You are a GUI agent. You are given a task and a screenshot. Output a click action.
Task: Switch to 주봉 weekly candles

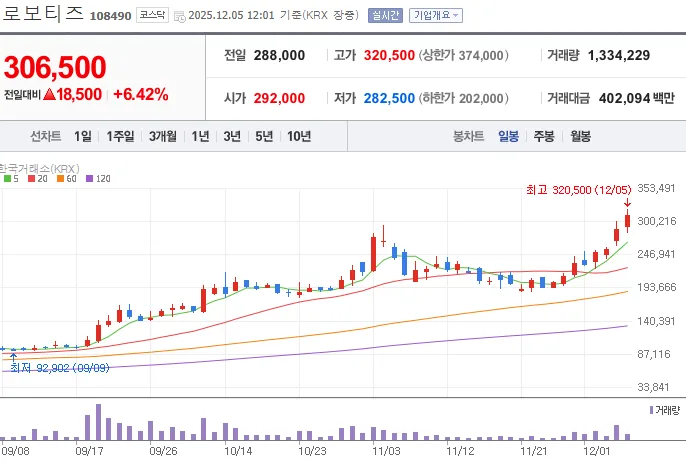coord(544,136)
